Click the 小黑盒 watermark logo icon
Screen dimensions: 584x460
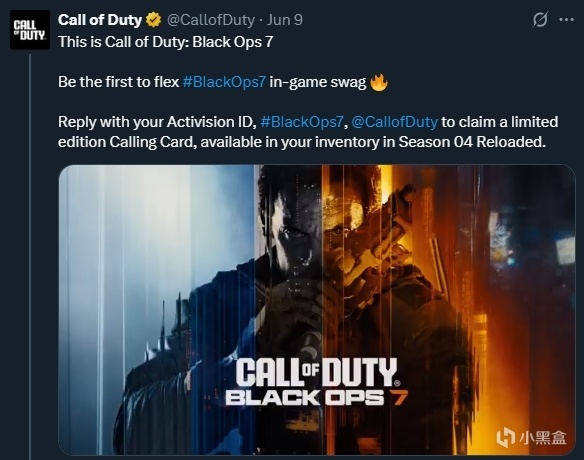click(x=505, y=437)
